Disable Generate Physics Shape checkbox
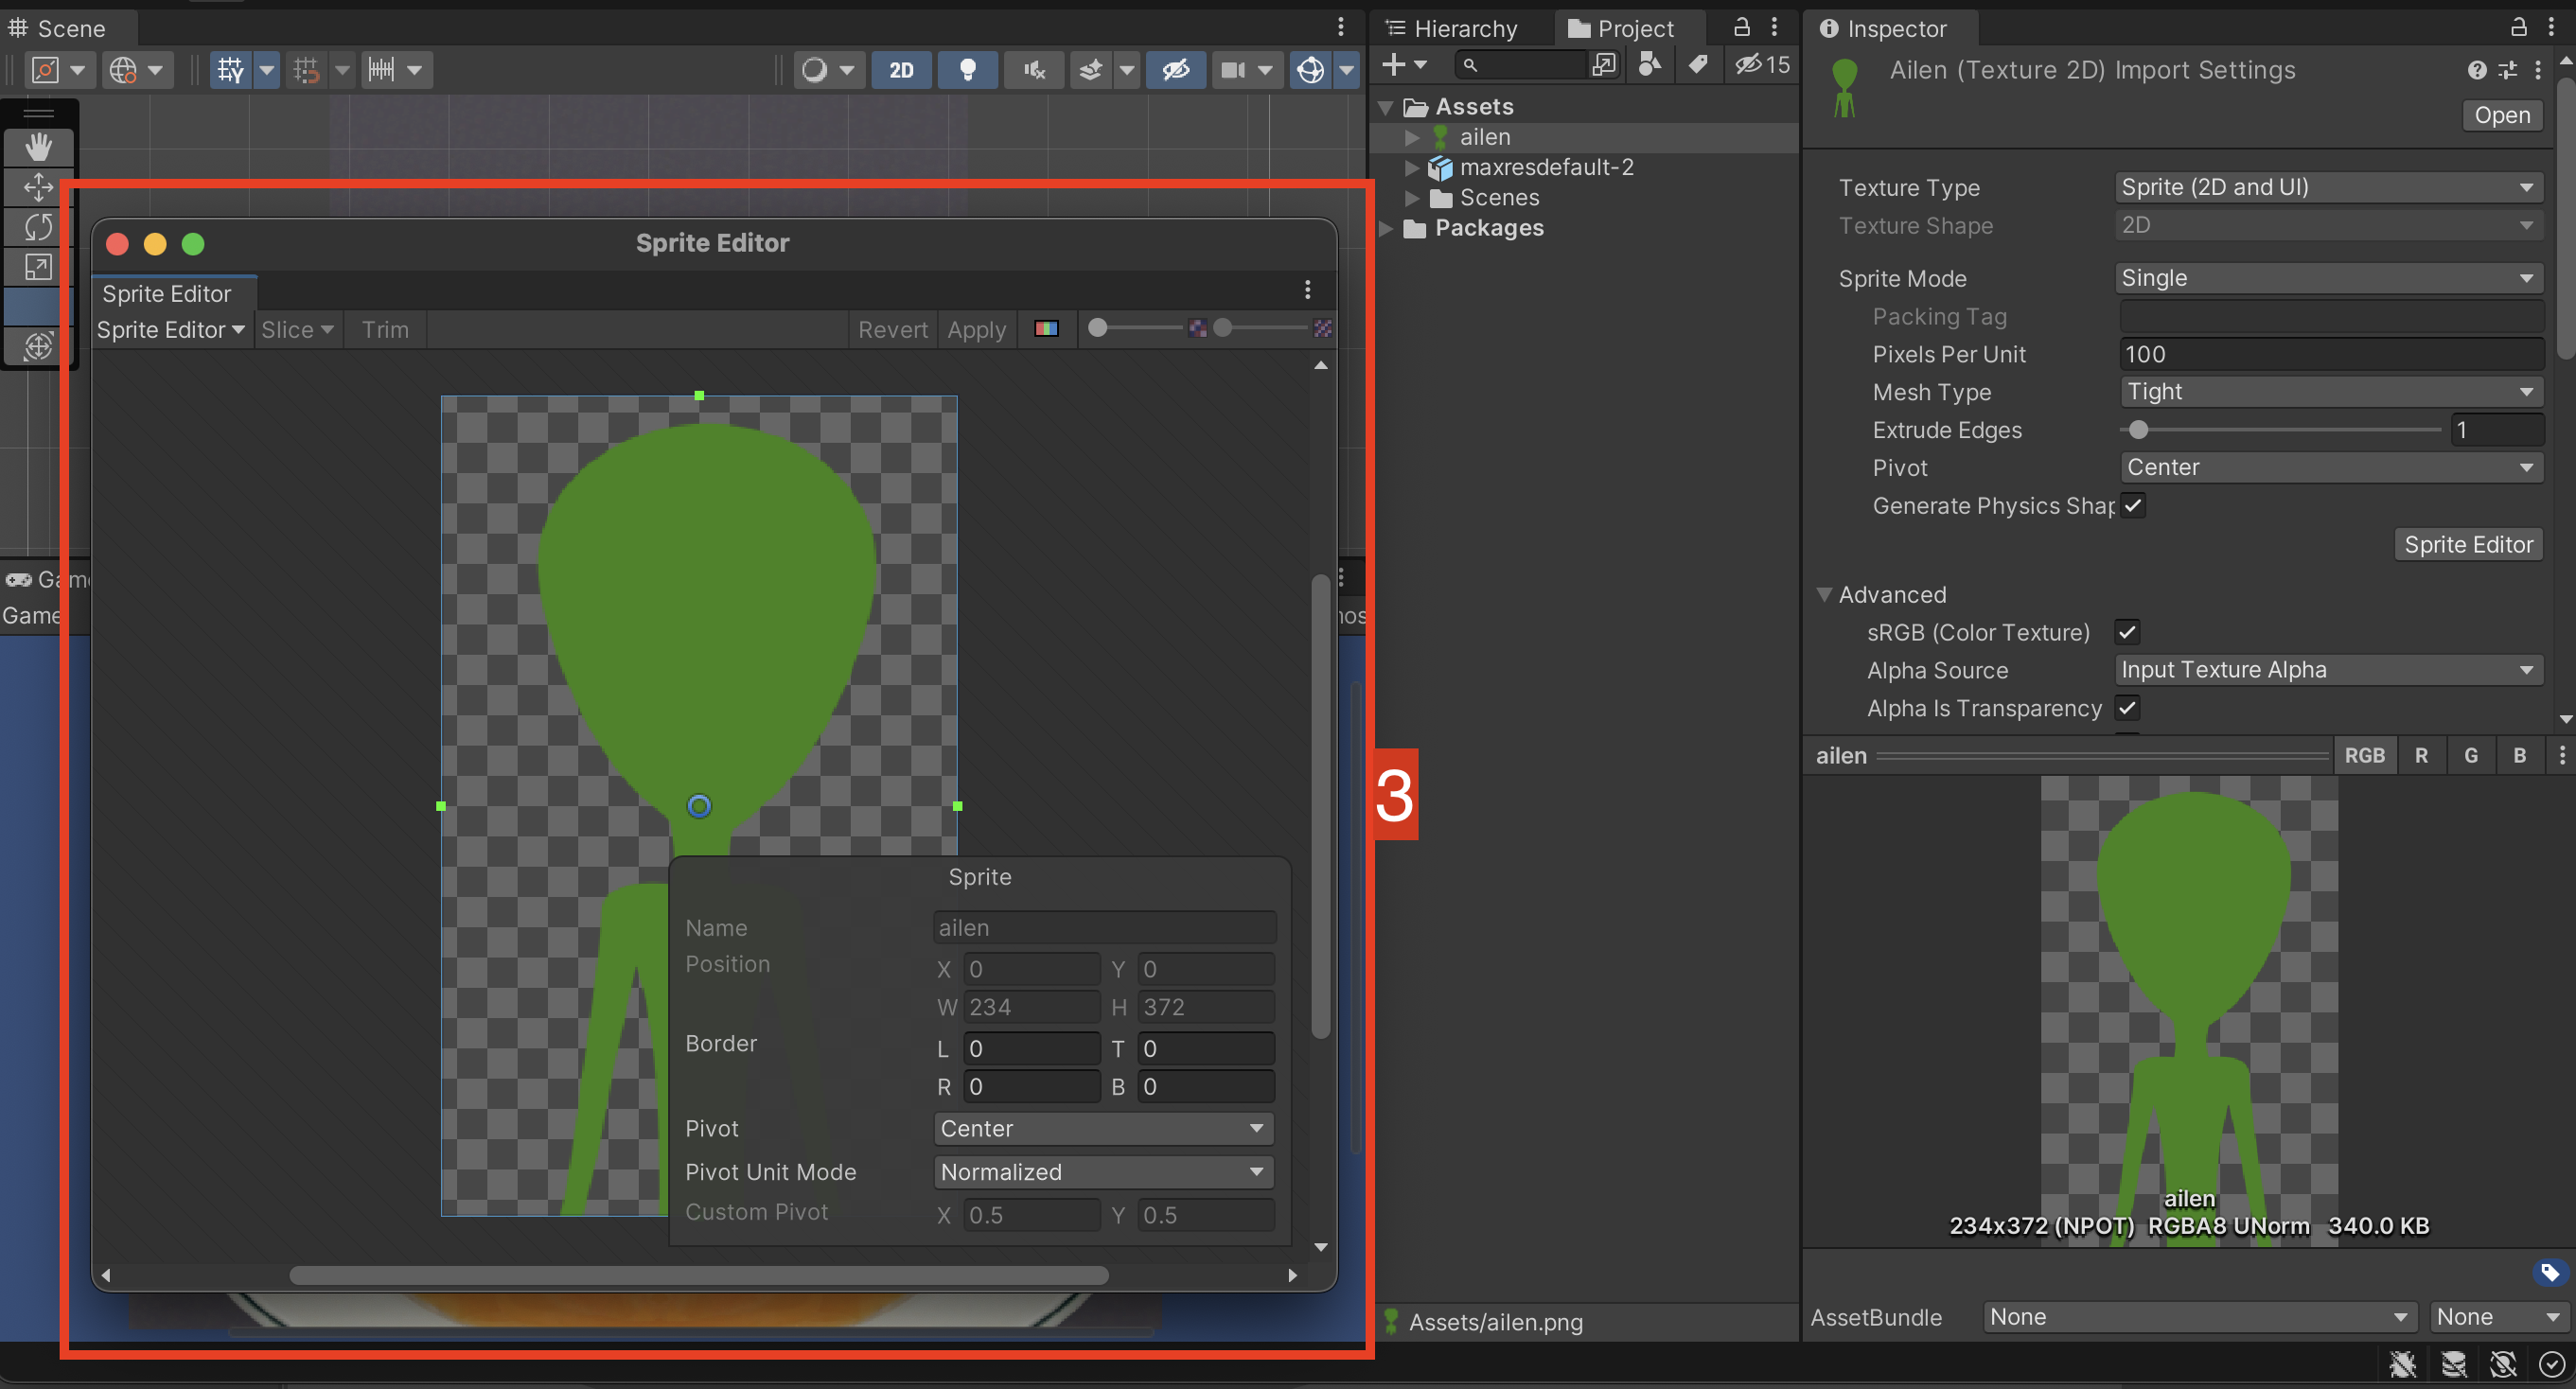The height and width of the screenshot is (1389, 2576). [2133, 505]
